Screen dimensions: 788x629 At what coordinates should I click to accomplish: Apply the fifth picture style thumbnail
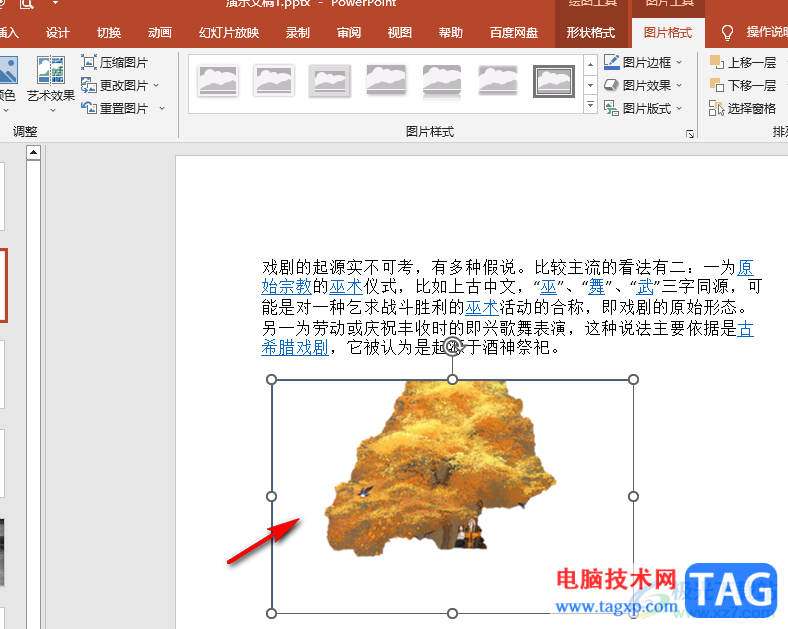(442, 80)
